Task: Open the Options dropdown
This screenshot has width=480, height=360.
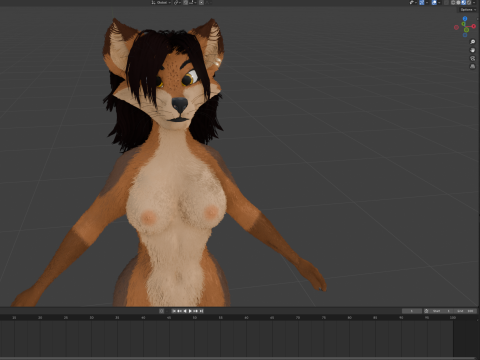Action: click(468, 10)
